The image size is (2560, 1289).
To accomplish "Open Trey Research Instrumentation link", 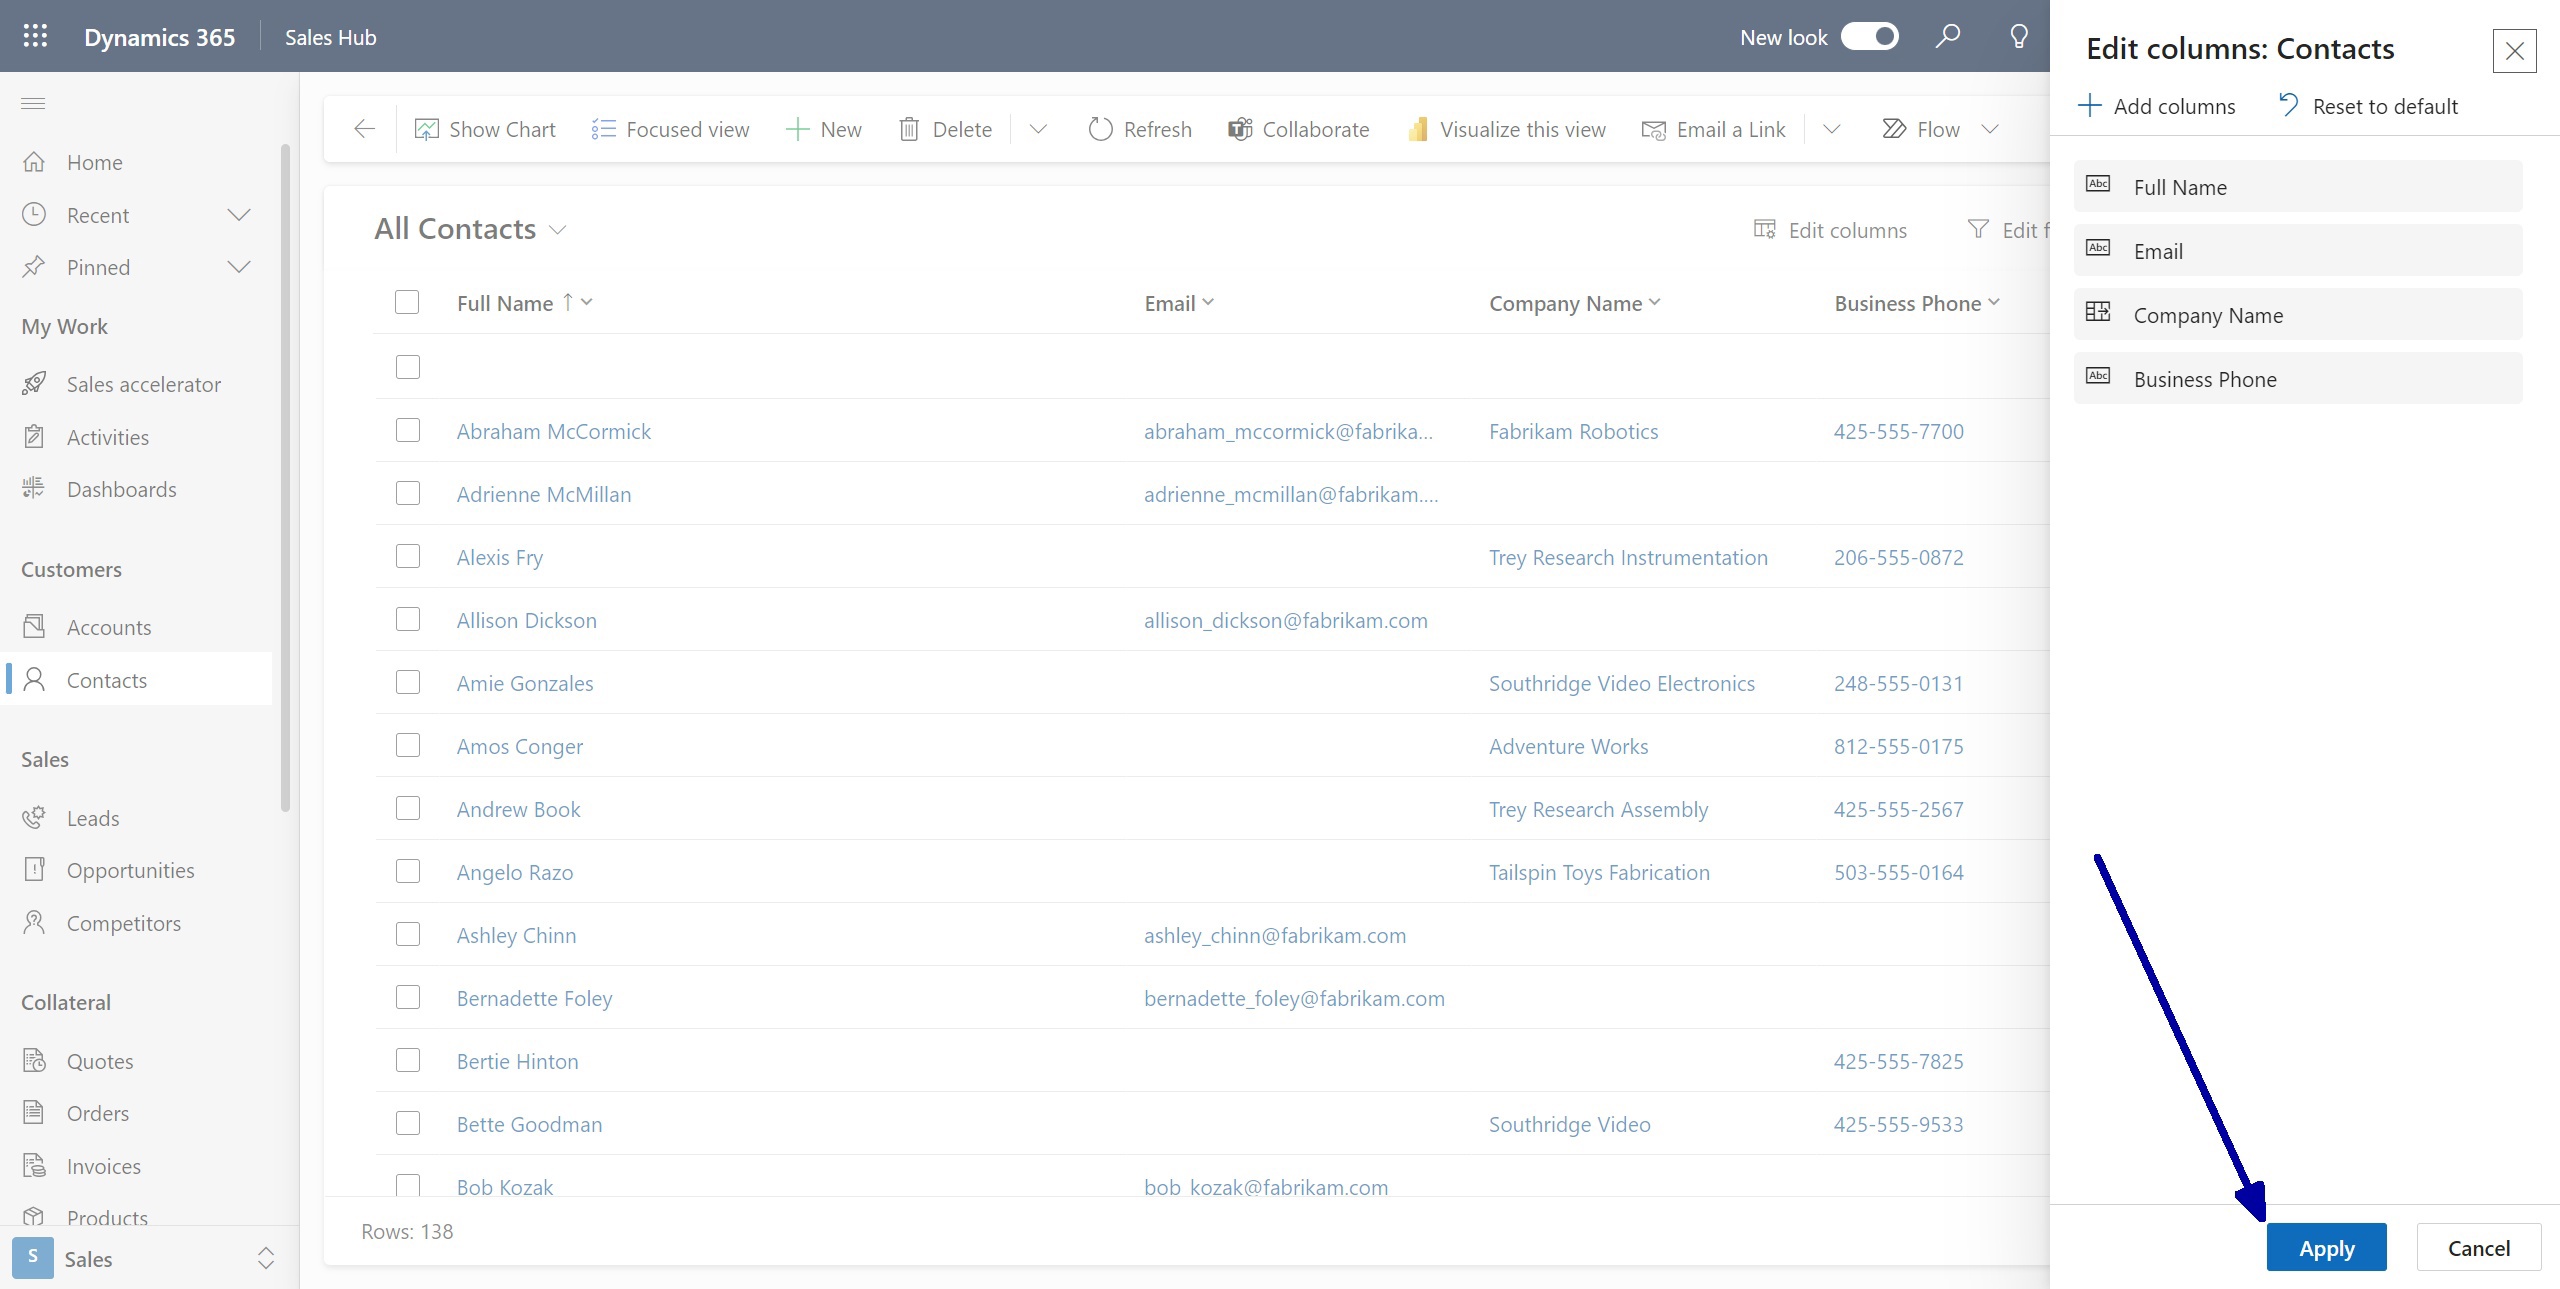I will coord(1628,557).
